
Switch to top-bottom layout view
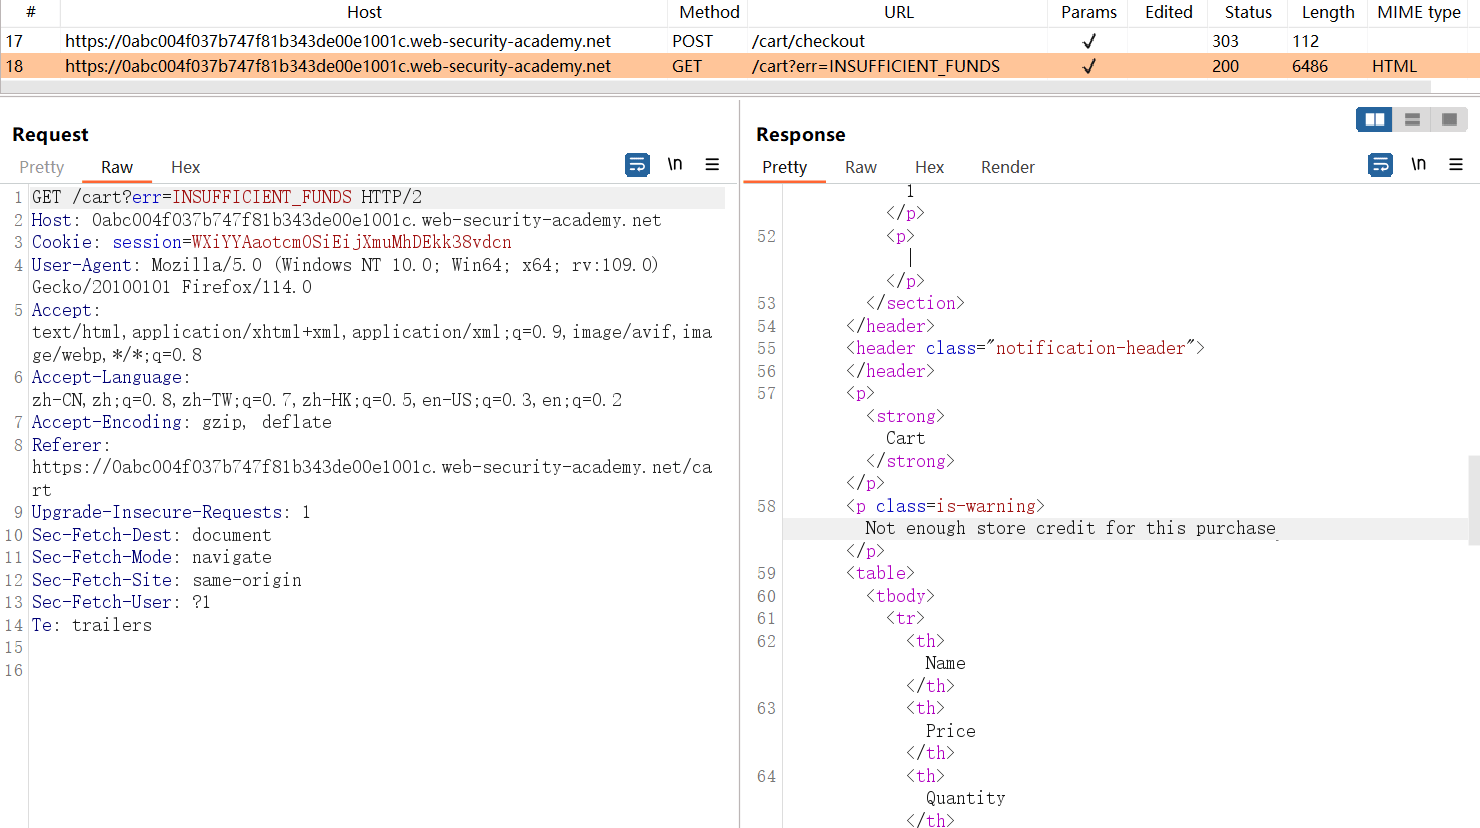(x=1412, y=120)
